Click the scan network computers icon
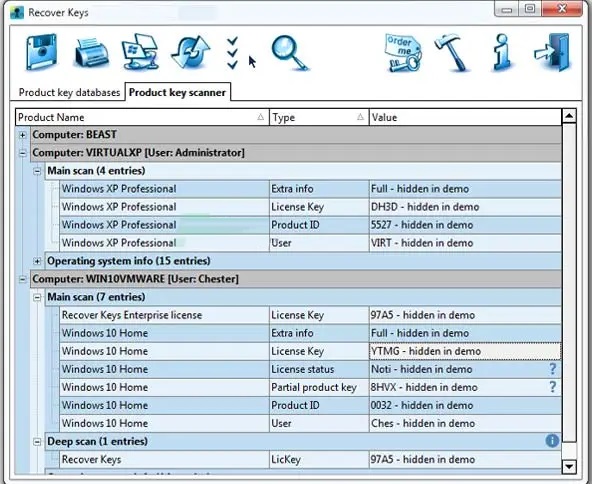This screenshot has width=592, height=484. point(140,52)
